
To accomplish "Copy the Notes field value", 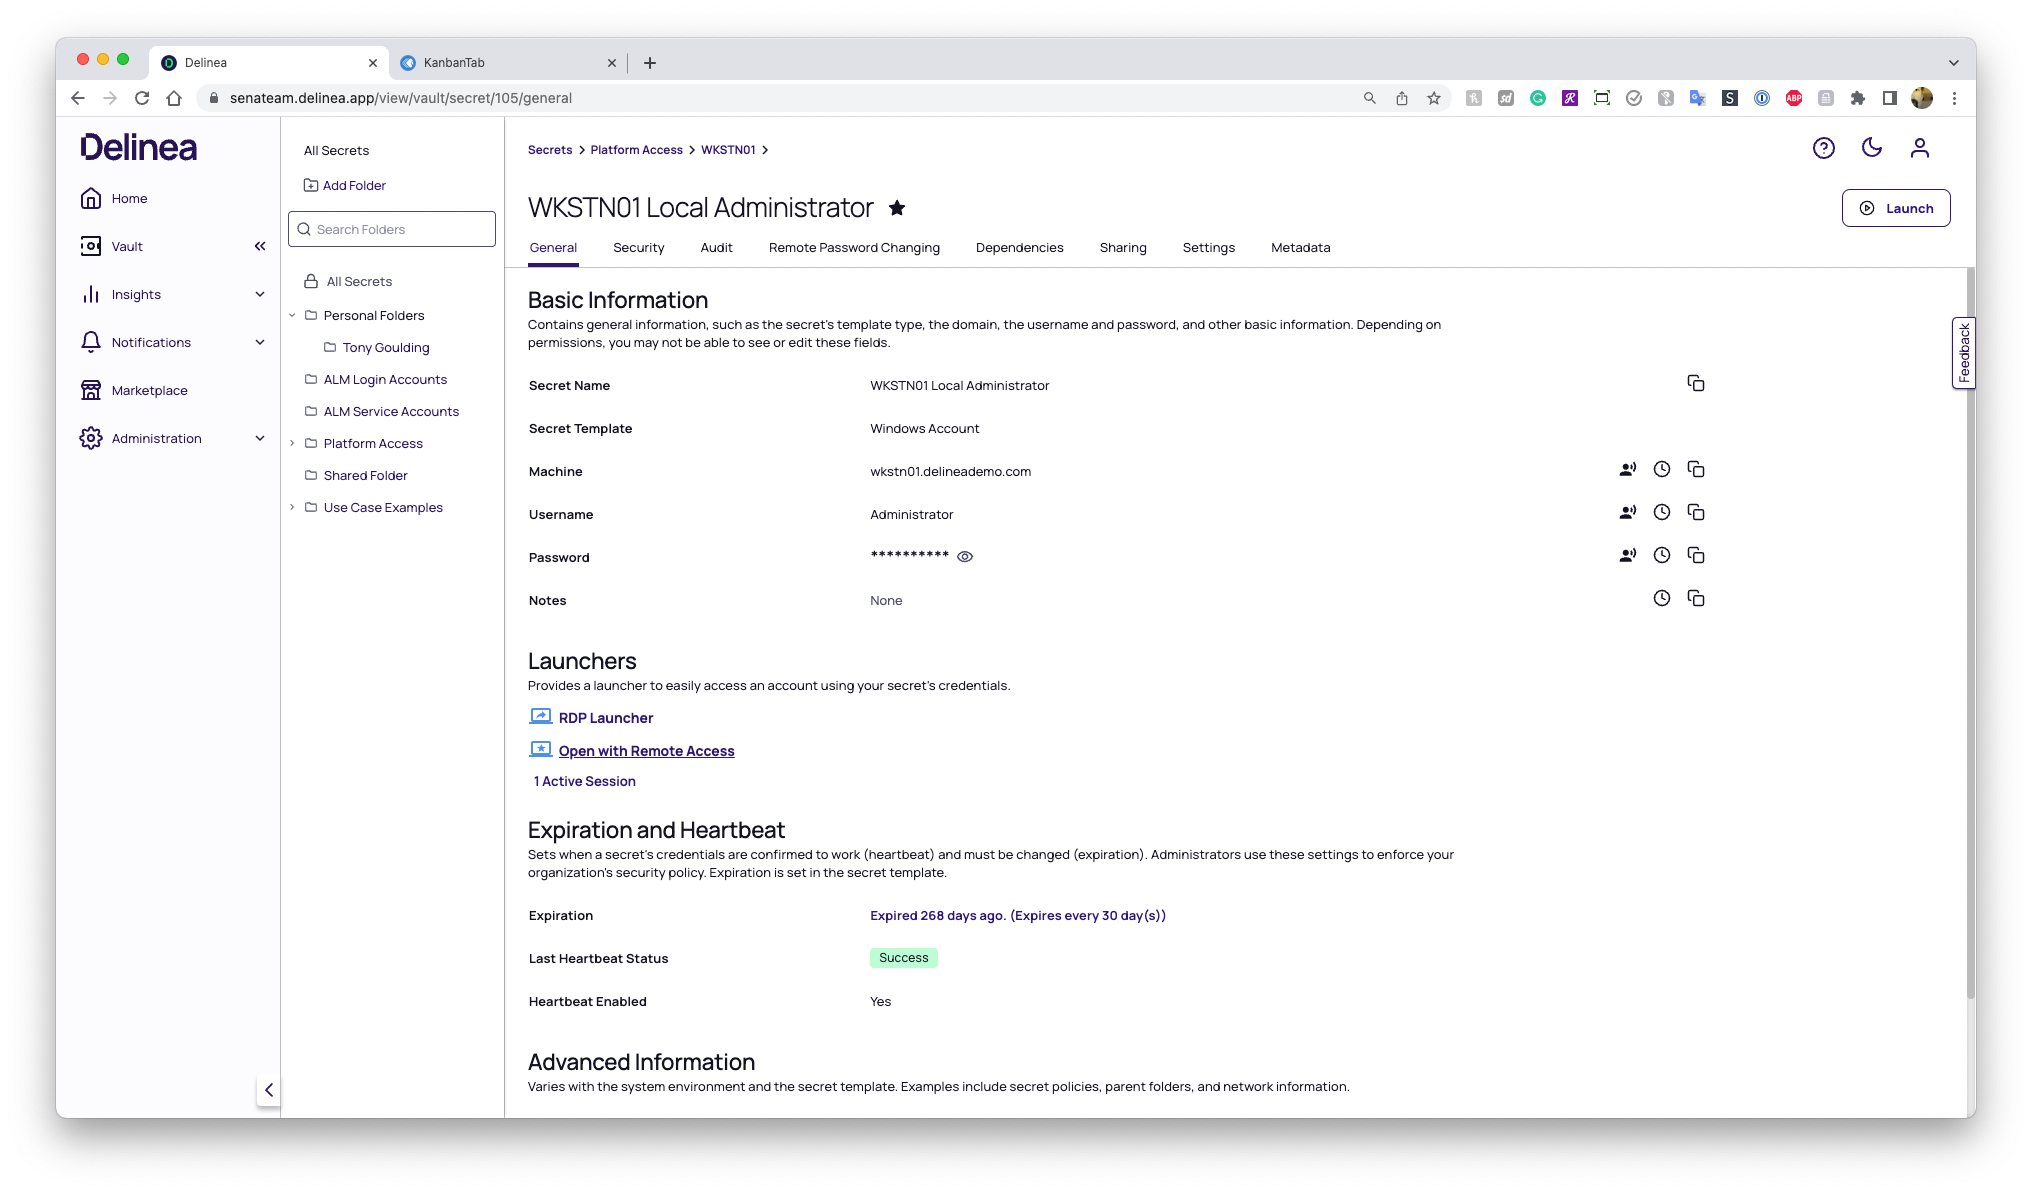I will point(1695,599).
